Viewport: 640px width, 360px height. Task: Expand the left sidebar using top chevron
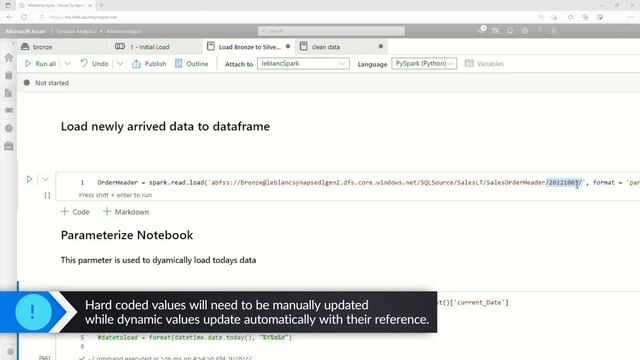click(x=13, y=42)
